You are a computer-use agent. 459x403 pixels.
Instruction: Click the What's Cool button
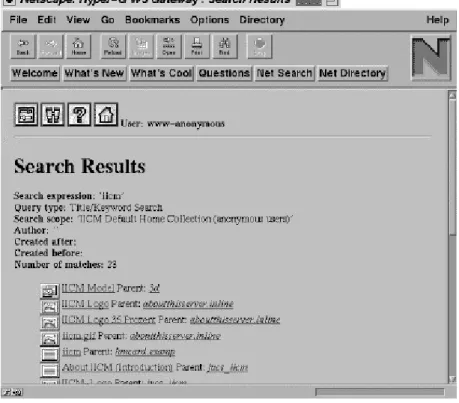pyautogui.click(x=161, y=73)
